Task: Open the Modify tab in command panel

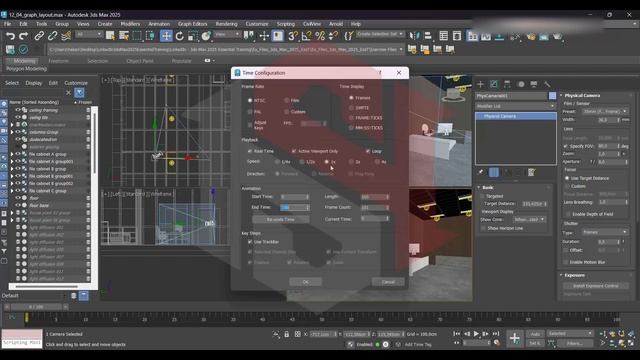Action: (x=493, y=84)
